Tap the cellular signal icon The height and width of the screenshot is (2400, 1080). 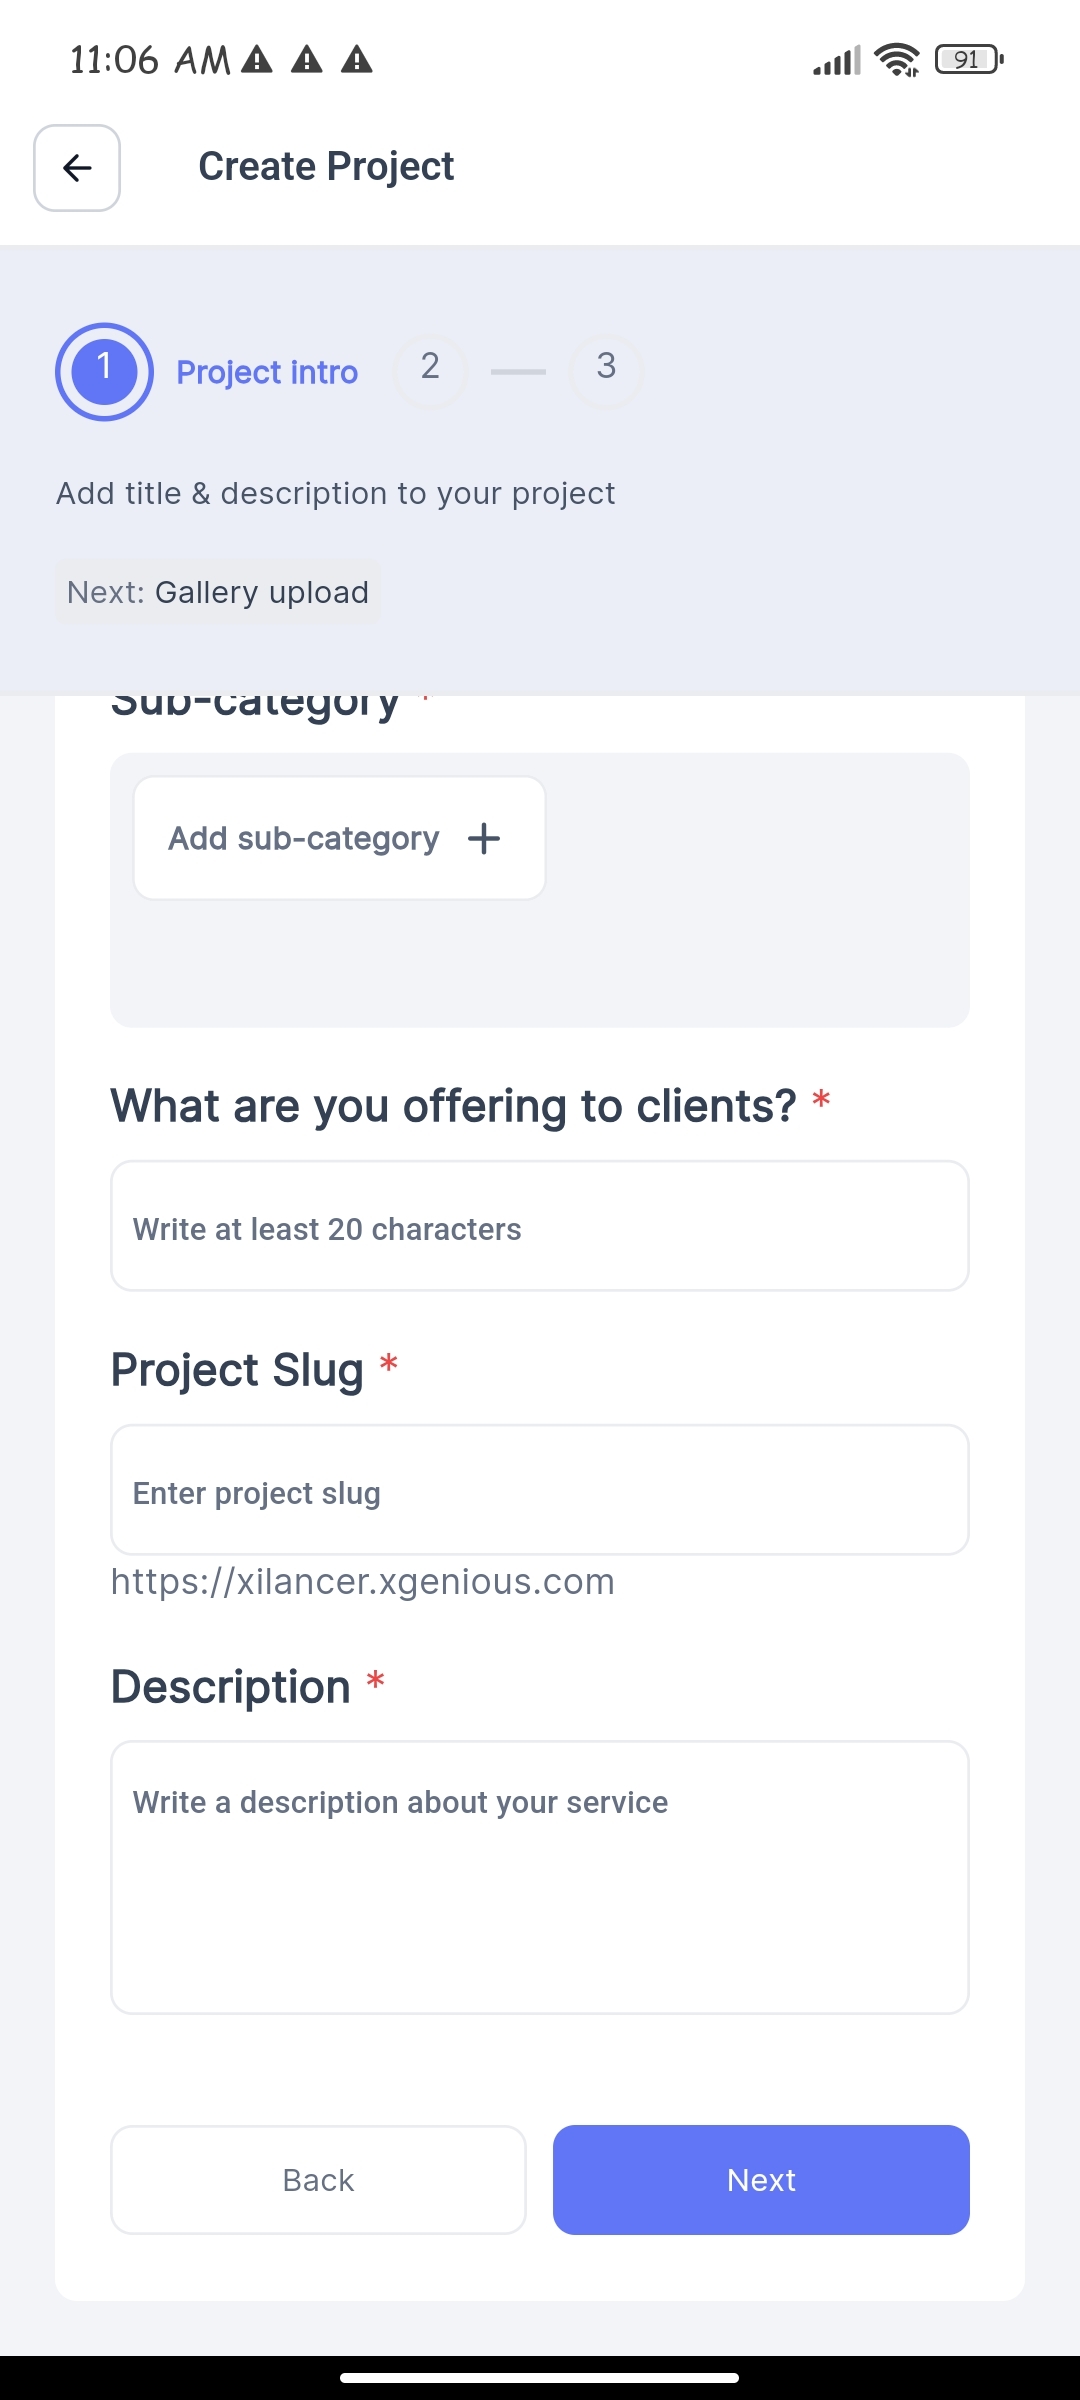pos(837,60)
